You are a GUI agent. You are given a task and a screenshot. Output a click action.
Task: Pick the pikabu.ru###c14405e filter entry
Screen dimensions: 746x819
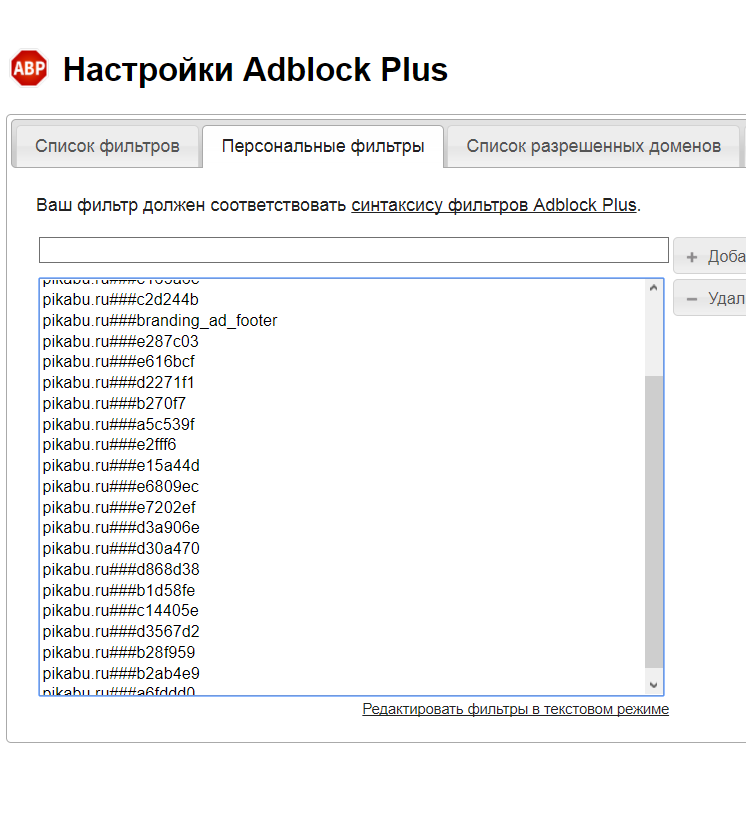coord(120,610)
